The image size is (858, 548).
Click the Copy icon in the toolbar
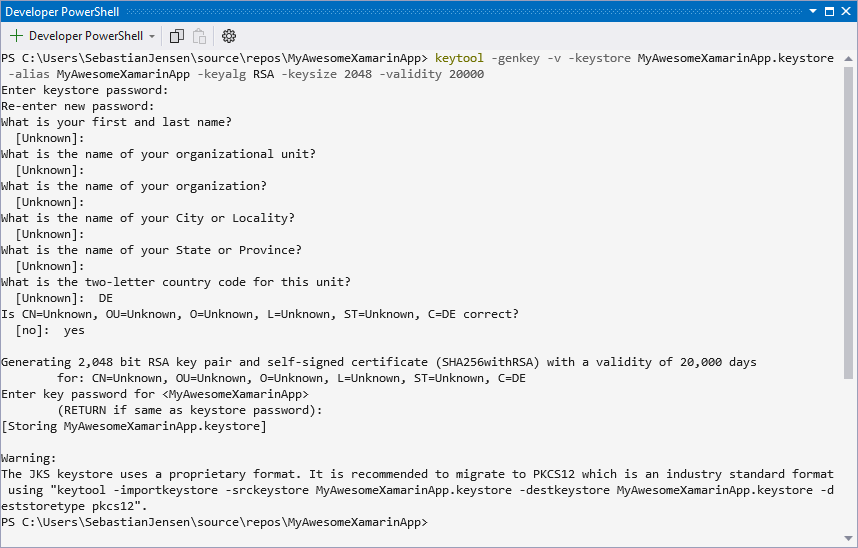pyautogui.click(x=177, y=36)
